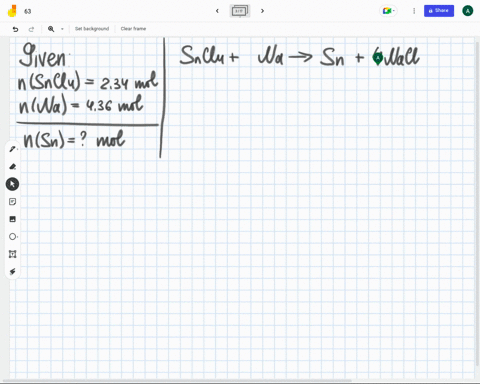
Task: Click the green collaborator cursor marker
Action: tap(378, 59)
